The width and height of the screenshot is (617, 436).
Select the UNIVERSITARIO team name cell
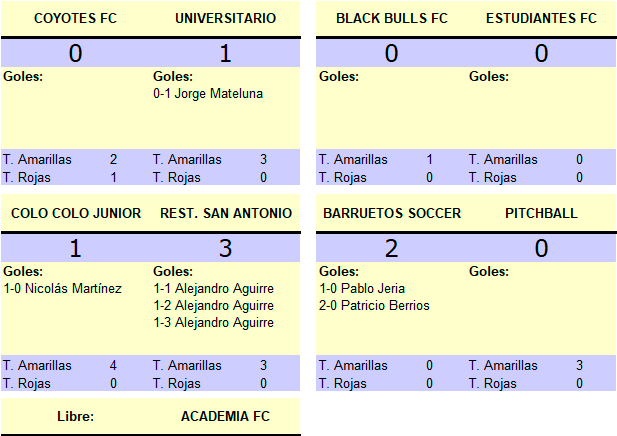[225, 18]
